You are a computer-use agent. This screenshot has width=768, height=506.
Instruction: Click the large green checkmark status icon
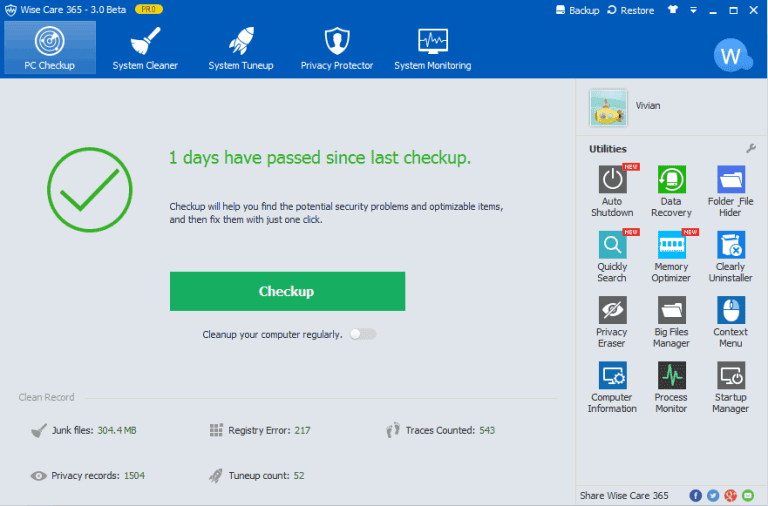(x=90, y=190)
